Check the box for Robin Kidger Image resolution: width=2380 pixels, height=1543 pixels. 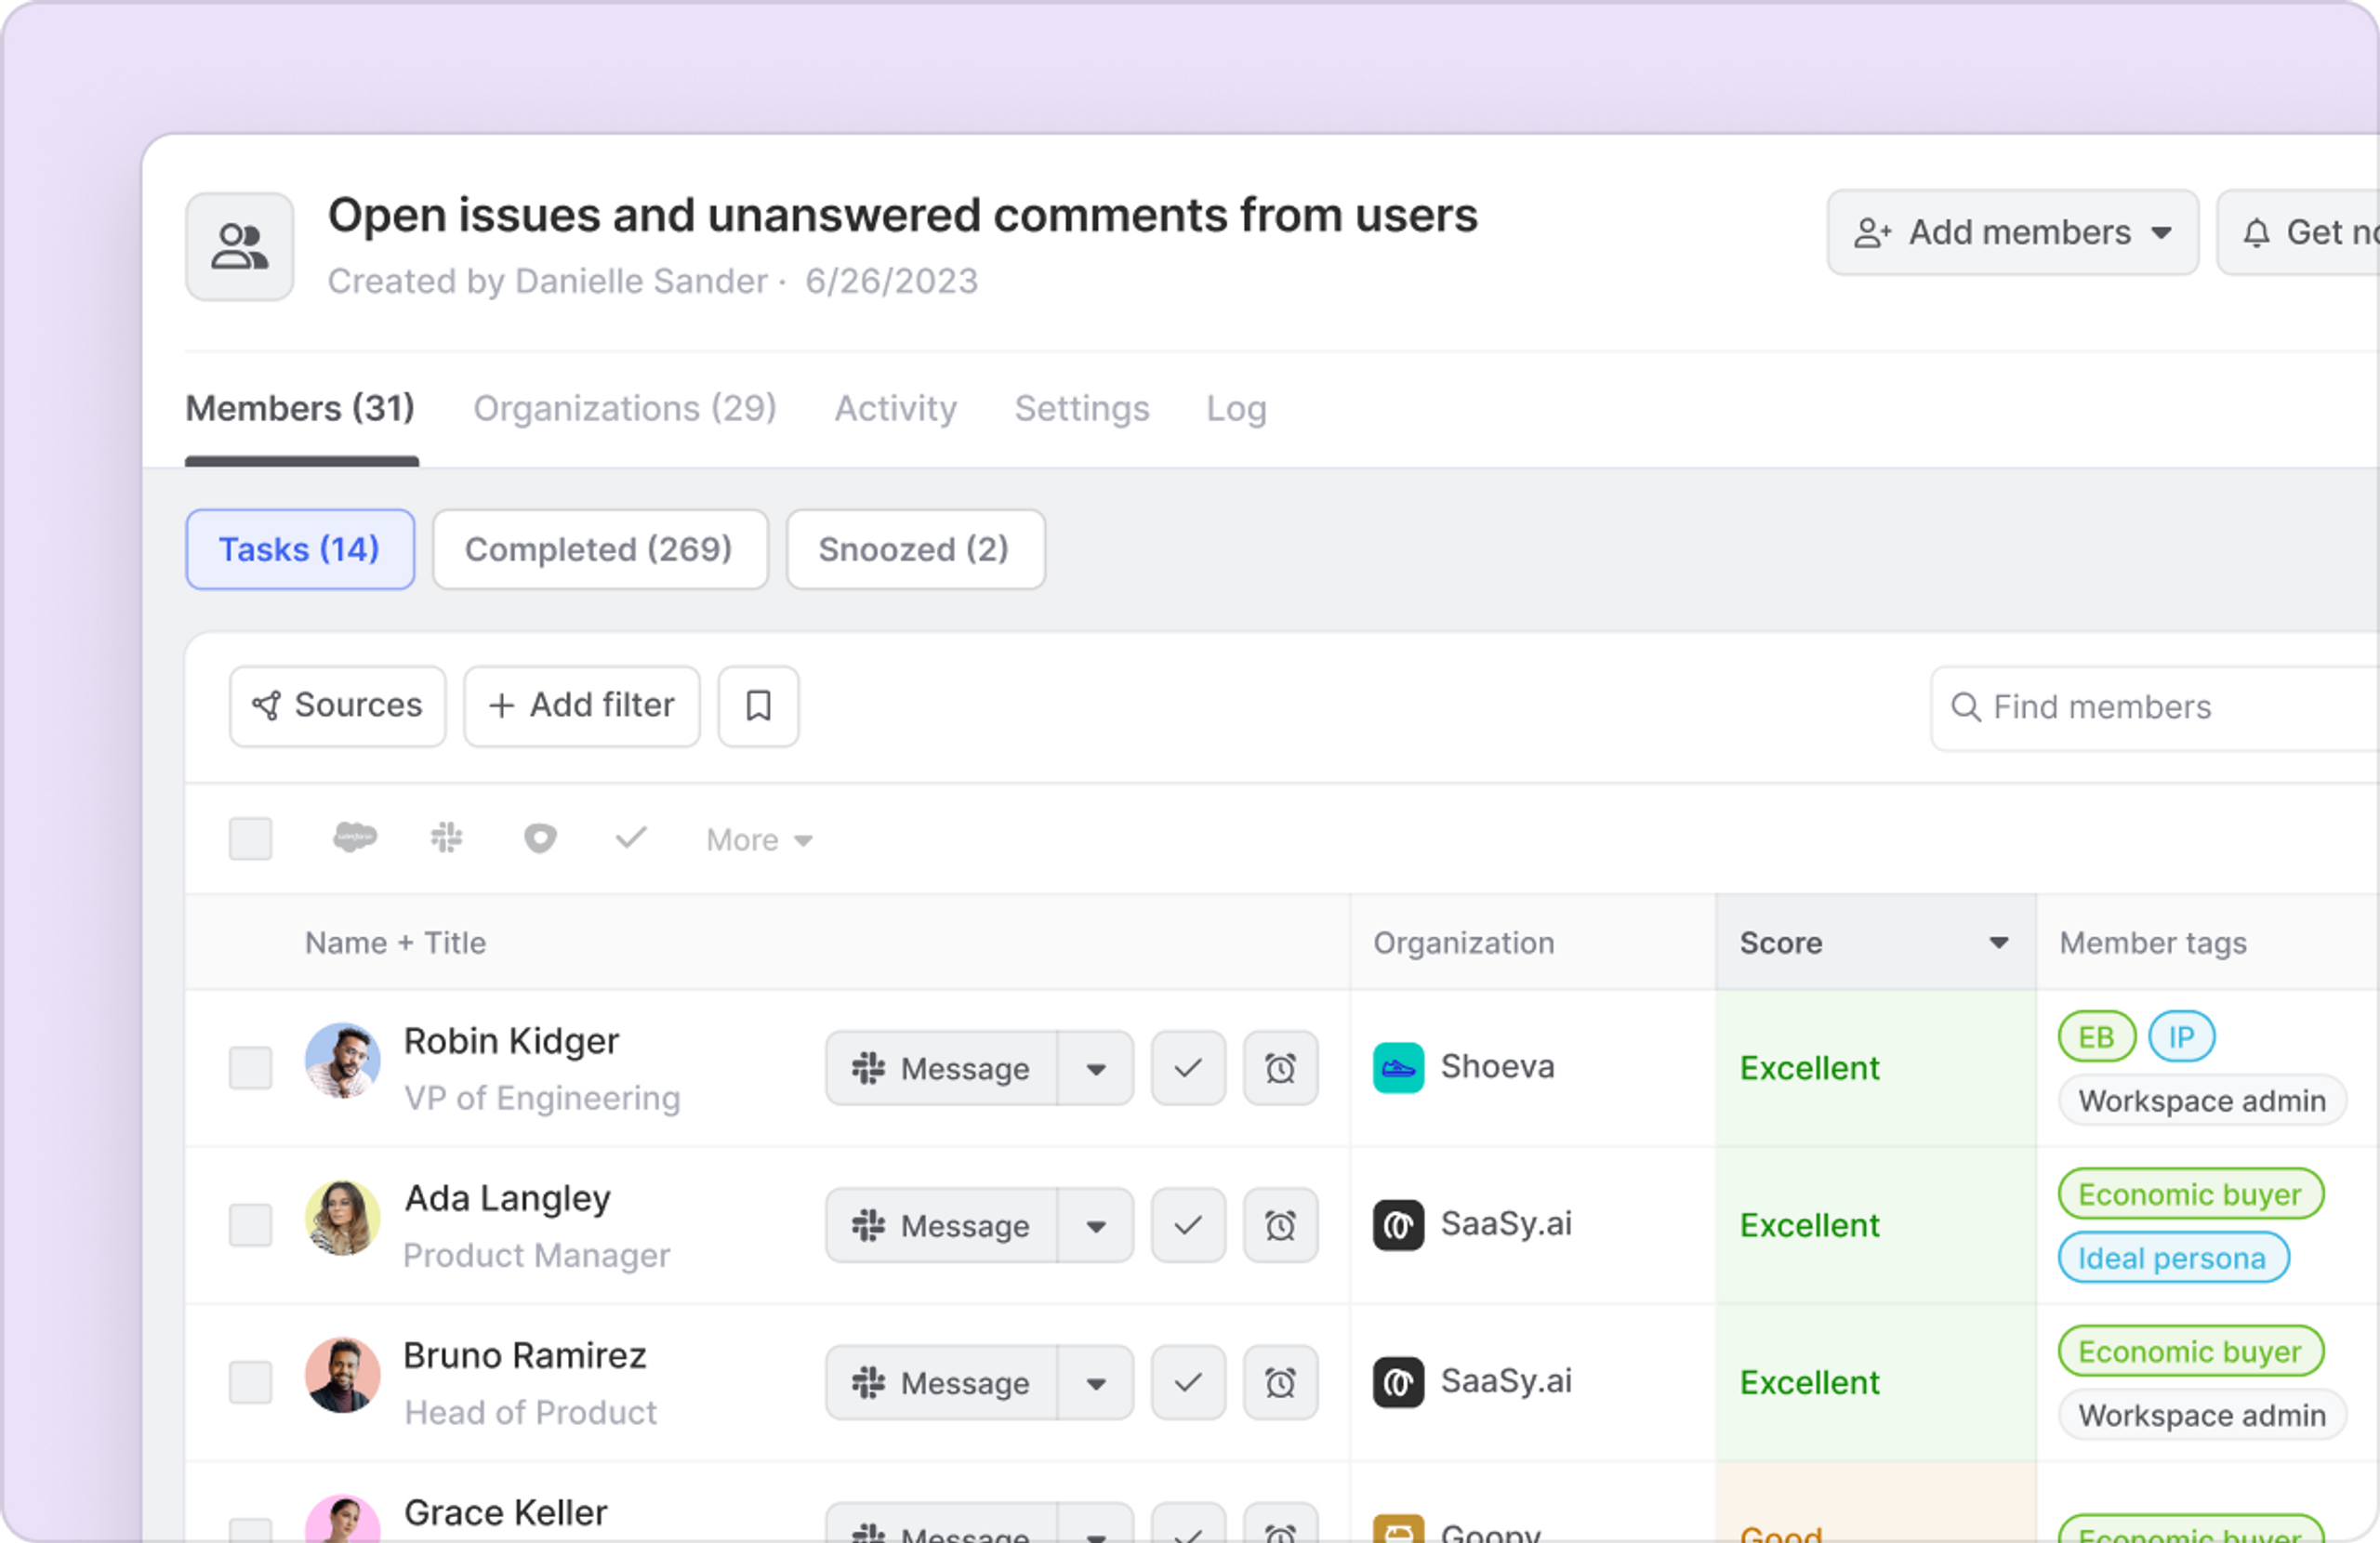(250, 1068)
